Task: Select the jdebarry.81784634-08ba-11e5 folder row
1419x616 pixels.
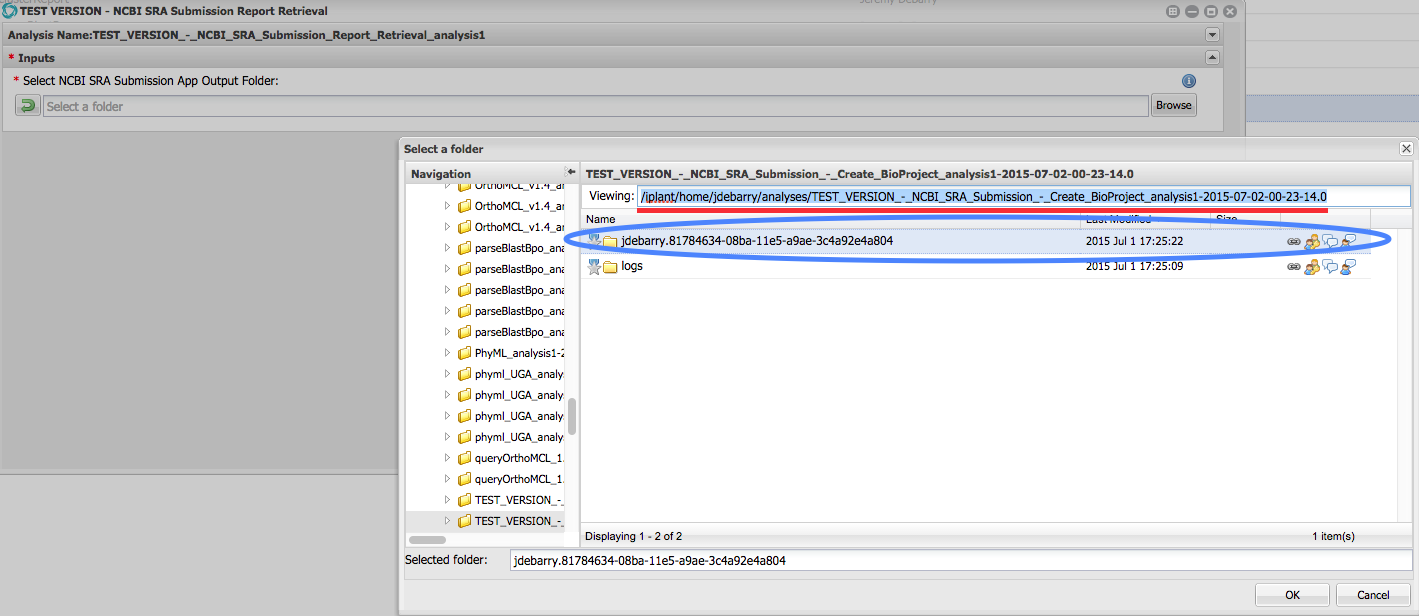Action: (975, 241)
